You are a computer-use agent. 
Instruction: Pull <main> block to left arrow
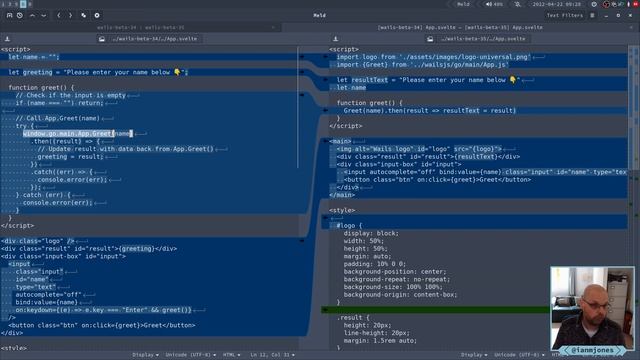tap(325, 141)
